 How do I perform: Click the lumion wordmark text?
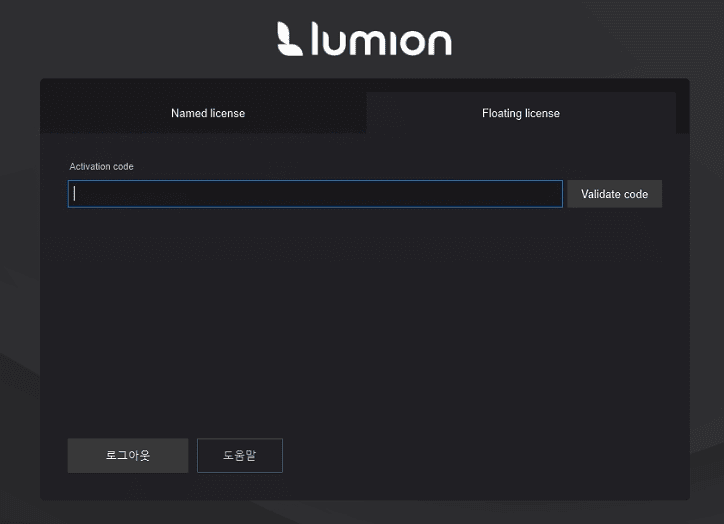click(x=381, y=40)
